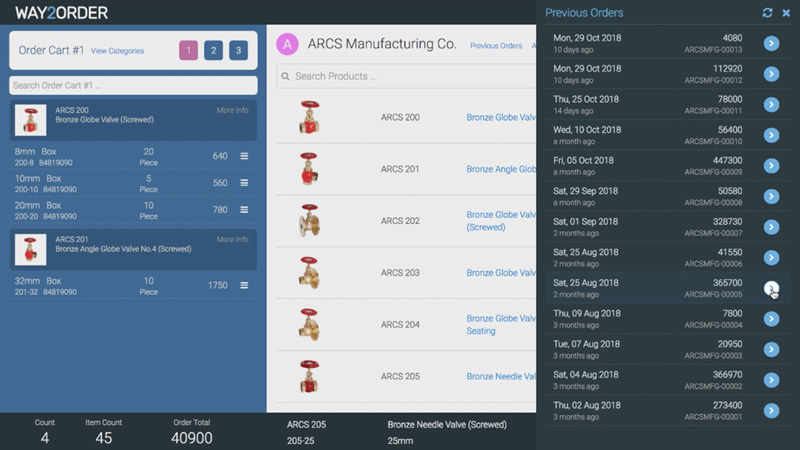800x450 pixels.
Task: Open menu for 20mm Box cart line
Action: pos(244,210)
